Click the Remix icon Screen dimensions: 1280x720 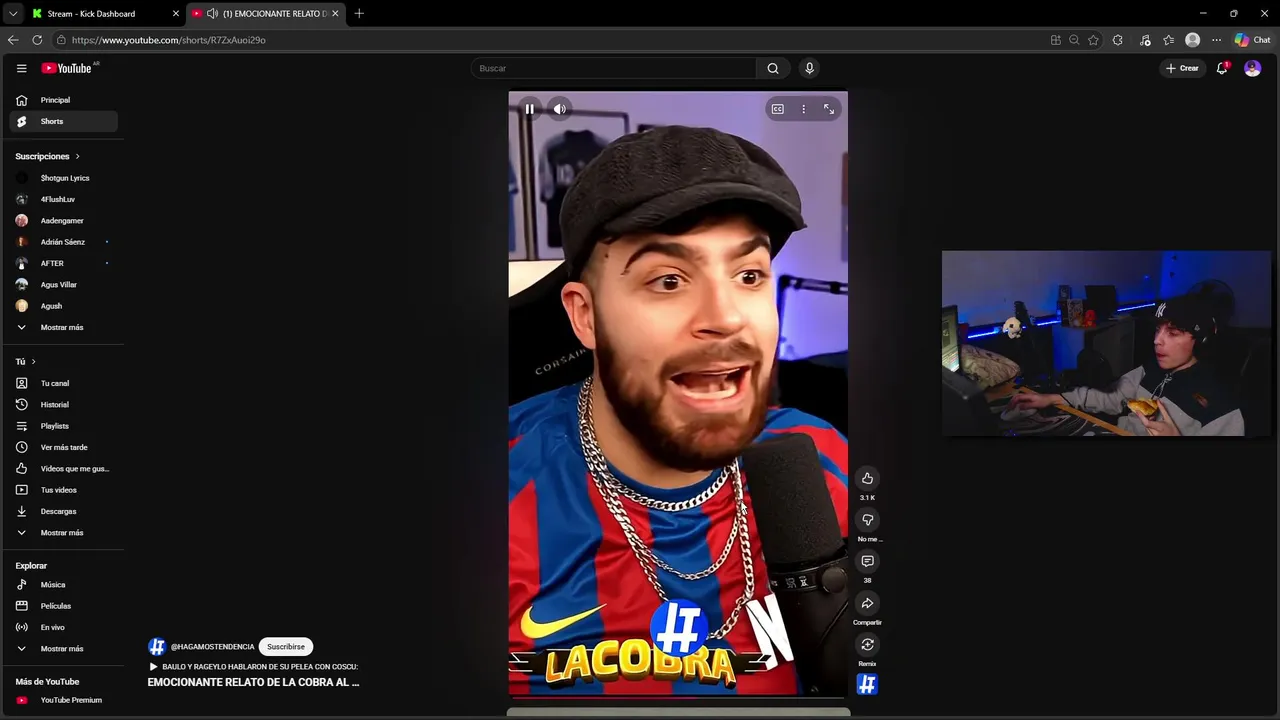pos(867,645)
